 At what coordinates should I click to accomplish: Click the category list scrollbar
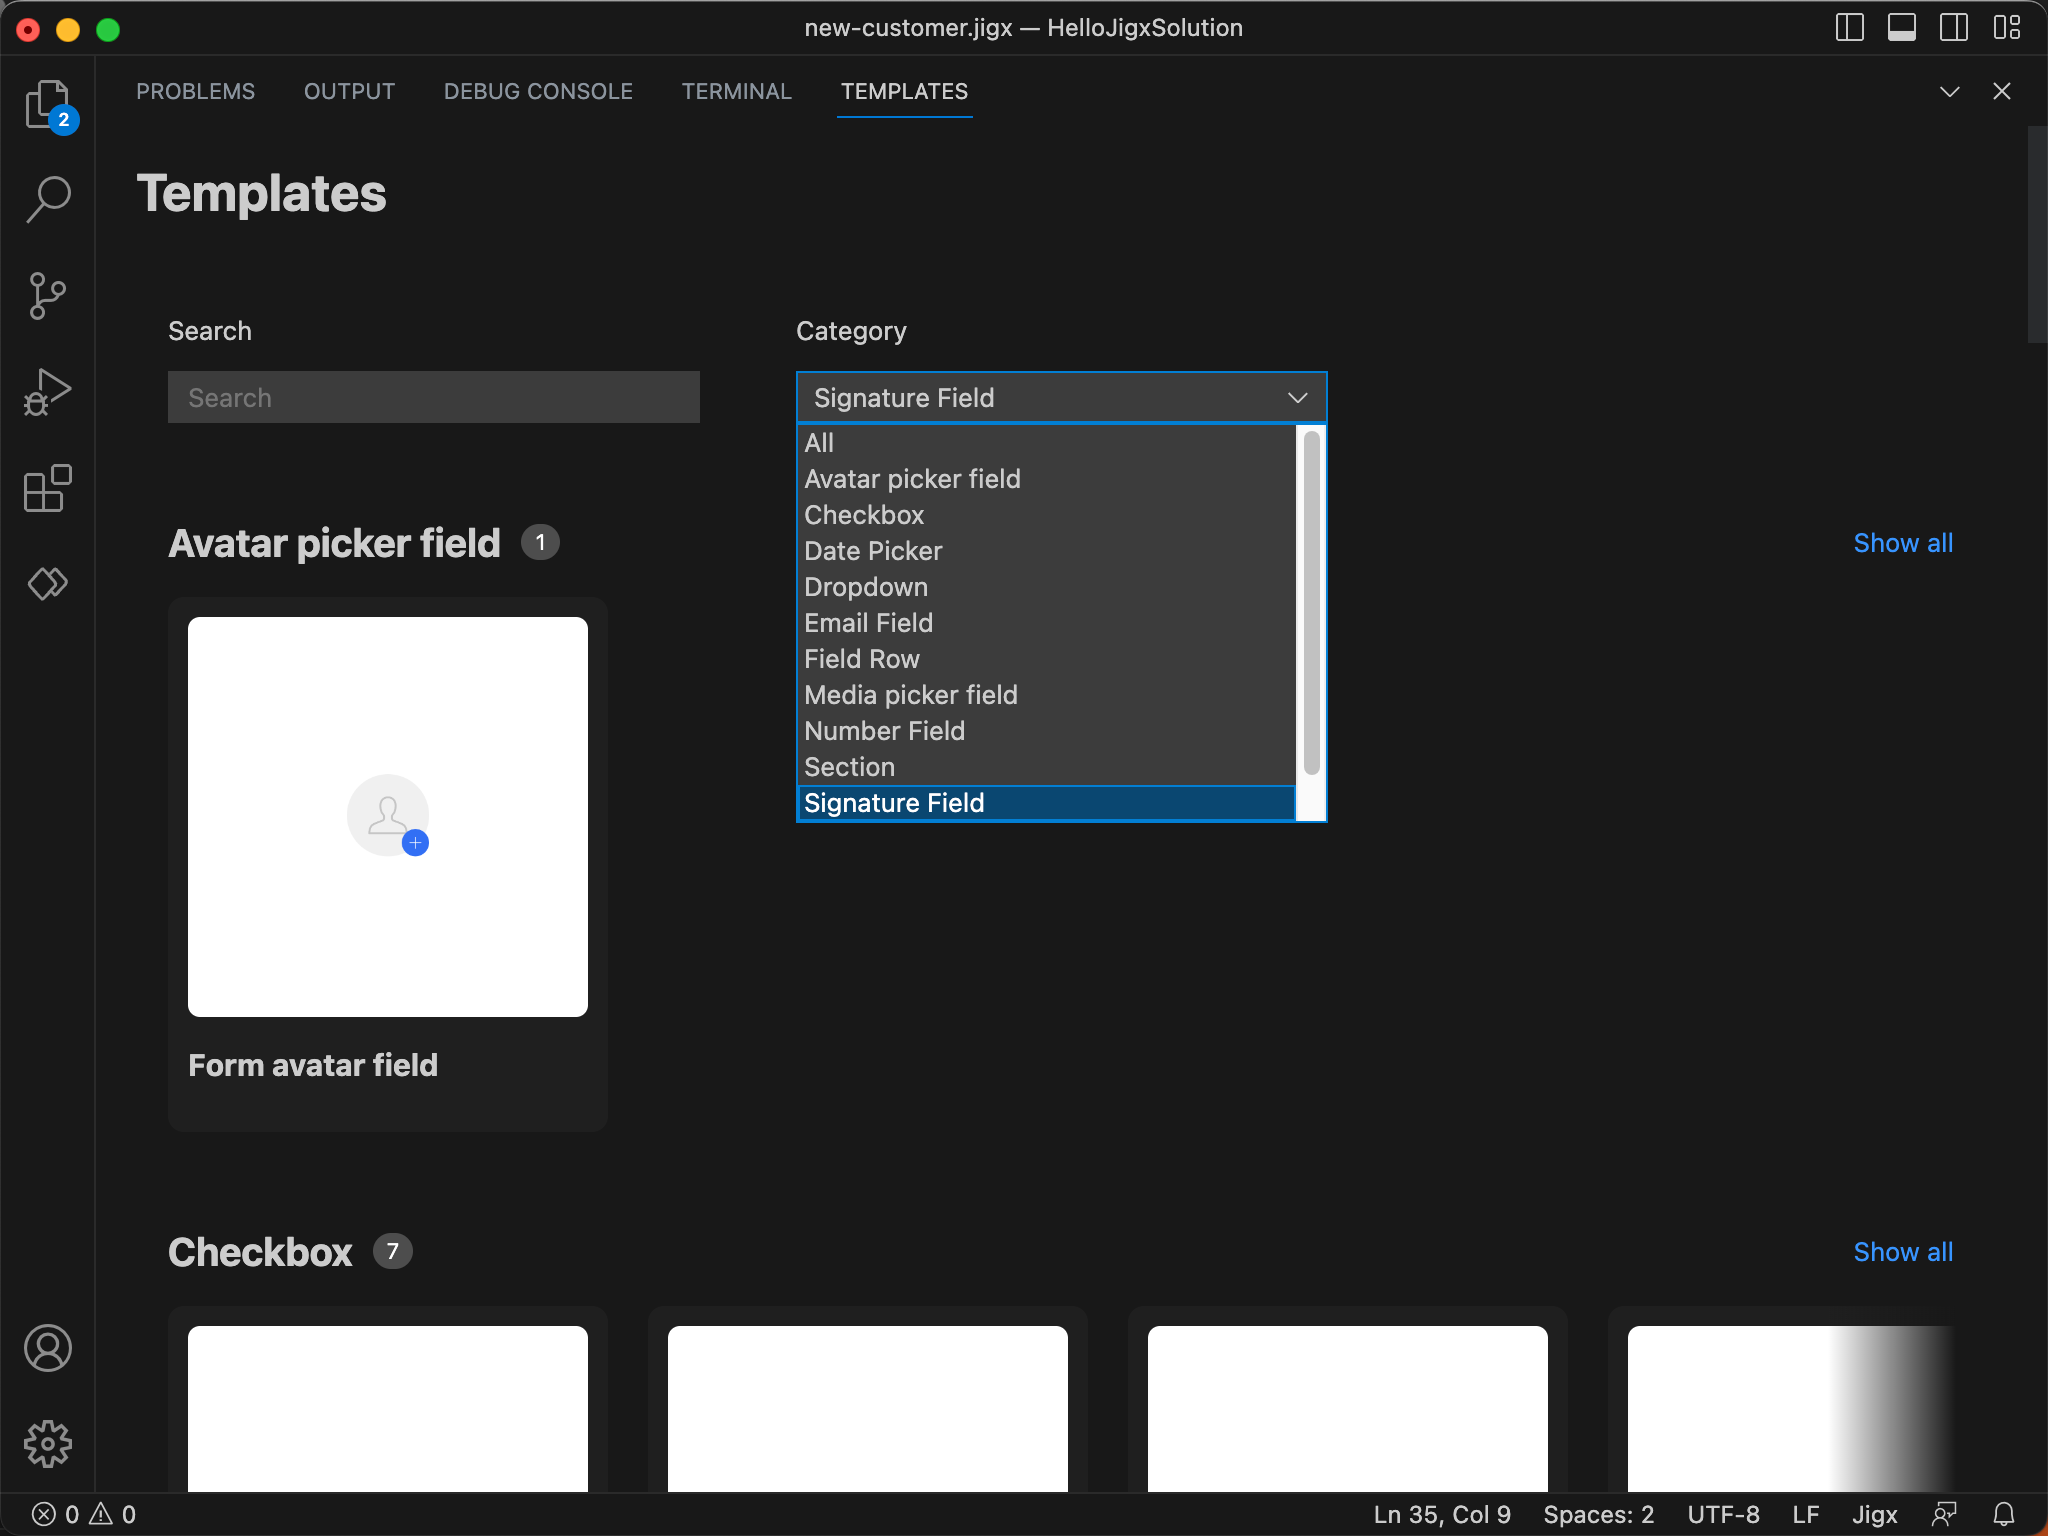(1311, 603)
